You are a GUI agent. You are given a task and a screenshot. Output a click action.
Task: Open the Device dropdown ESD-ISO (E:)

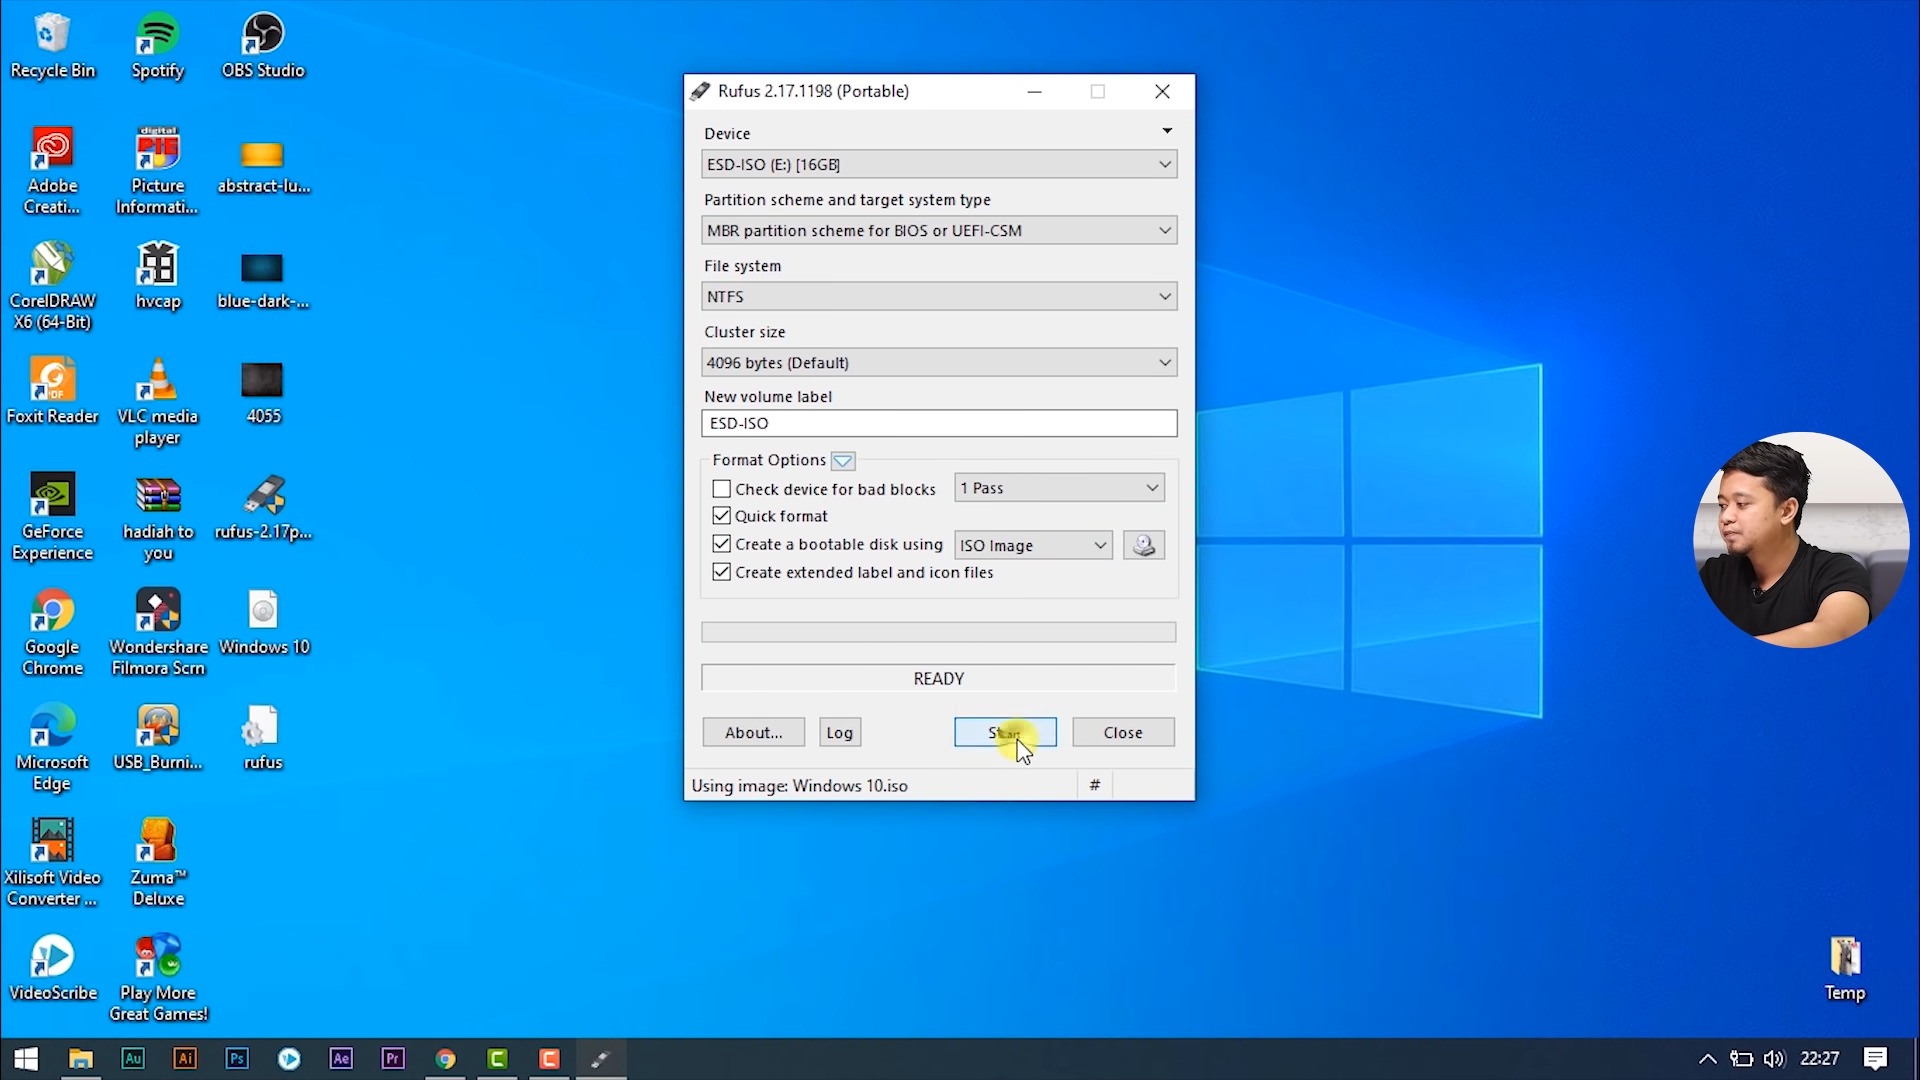coord(939,164)
